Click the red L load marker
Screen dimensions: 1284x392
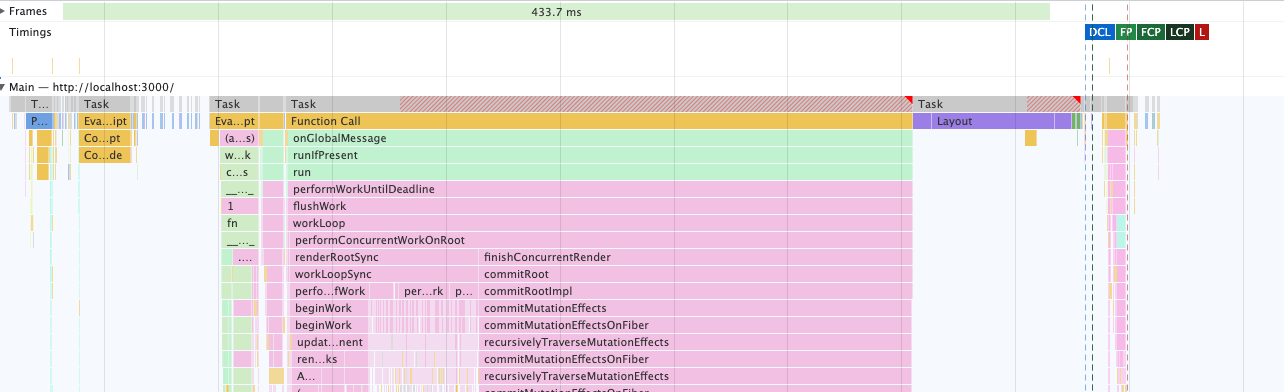click(1202, 32)
